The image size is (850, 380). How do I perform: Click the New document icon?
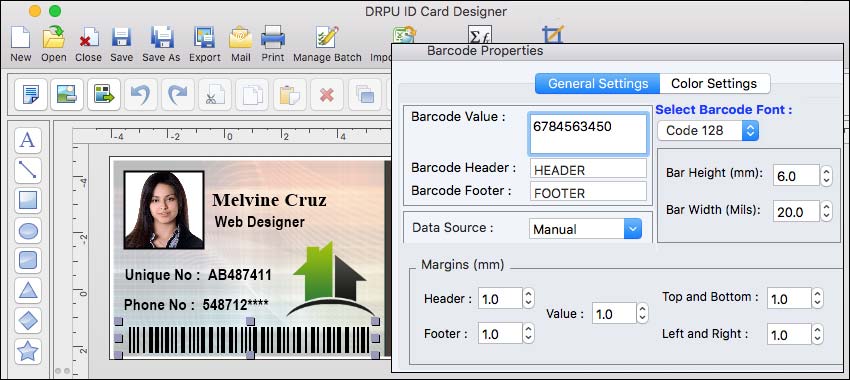(x=21, y=37)
